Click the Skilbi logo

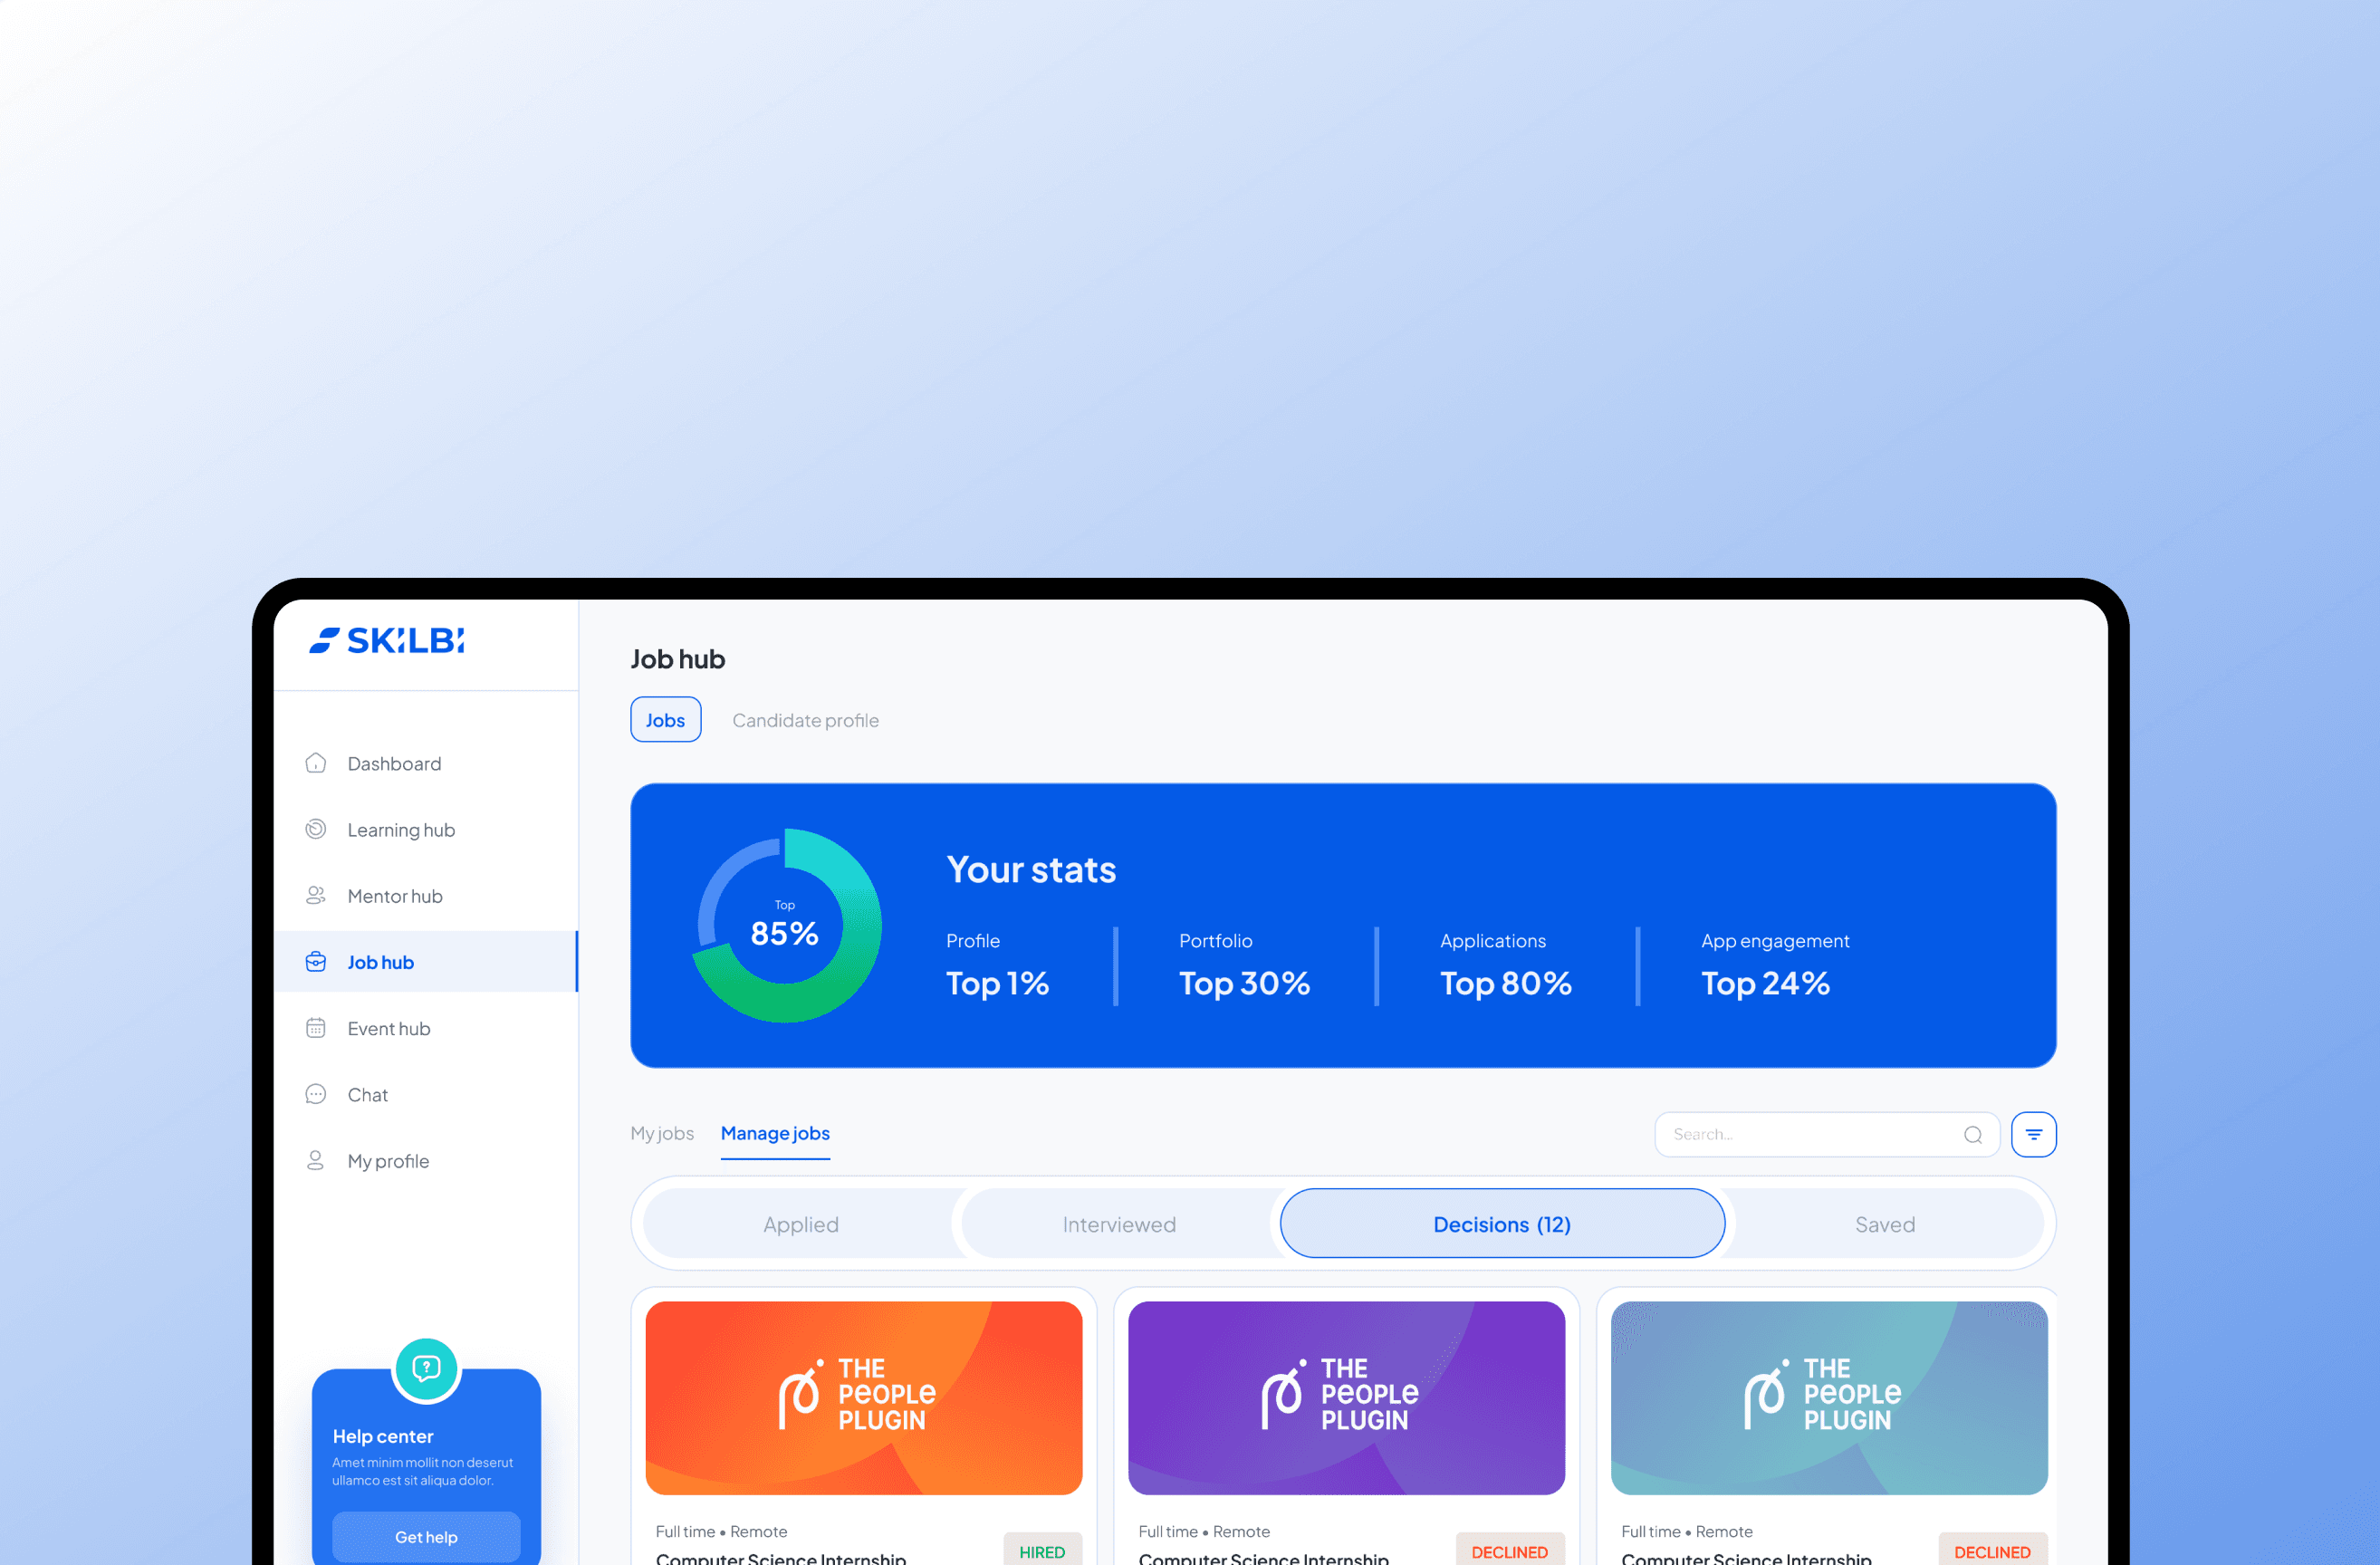tap(386, 640)
